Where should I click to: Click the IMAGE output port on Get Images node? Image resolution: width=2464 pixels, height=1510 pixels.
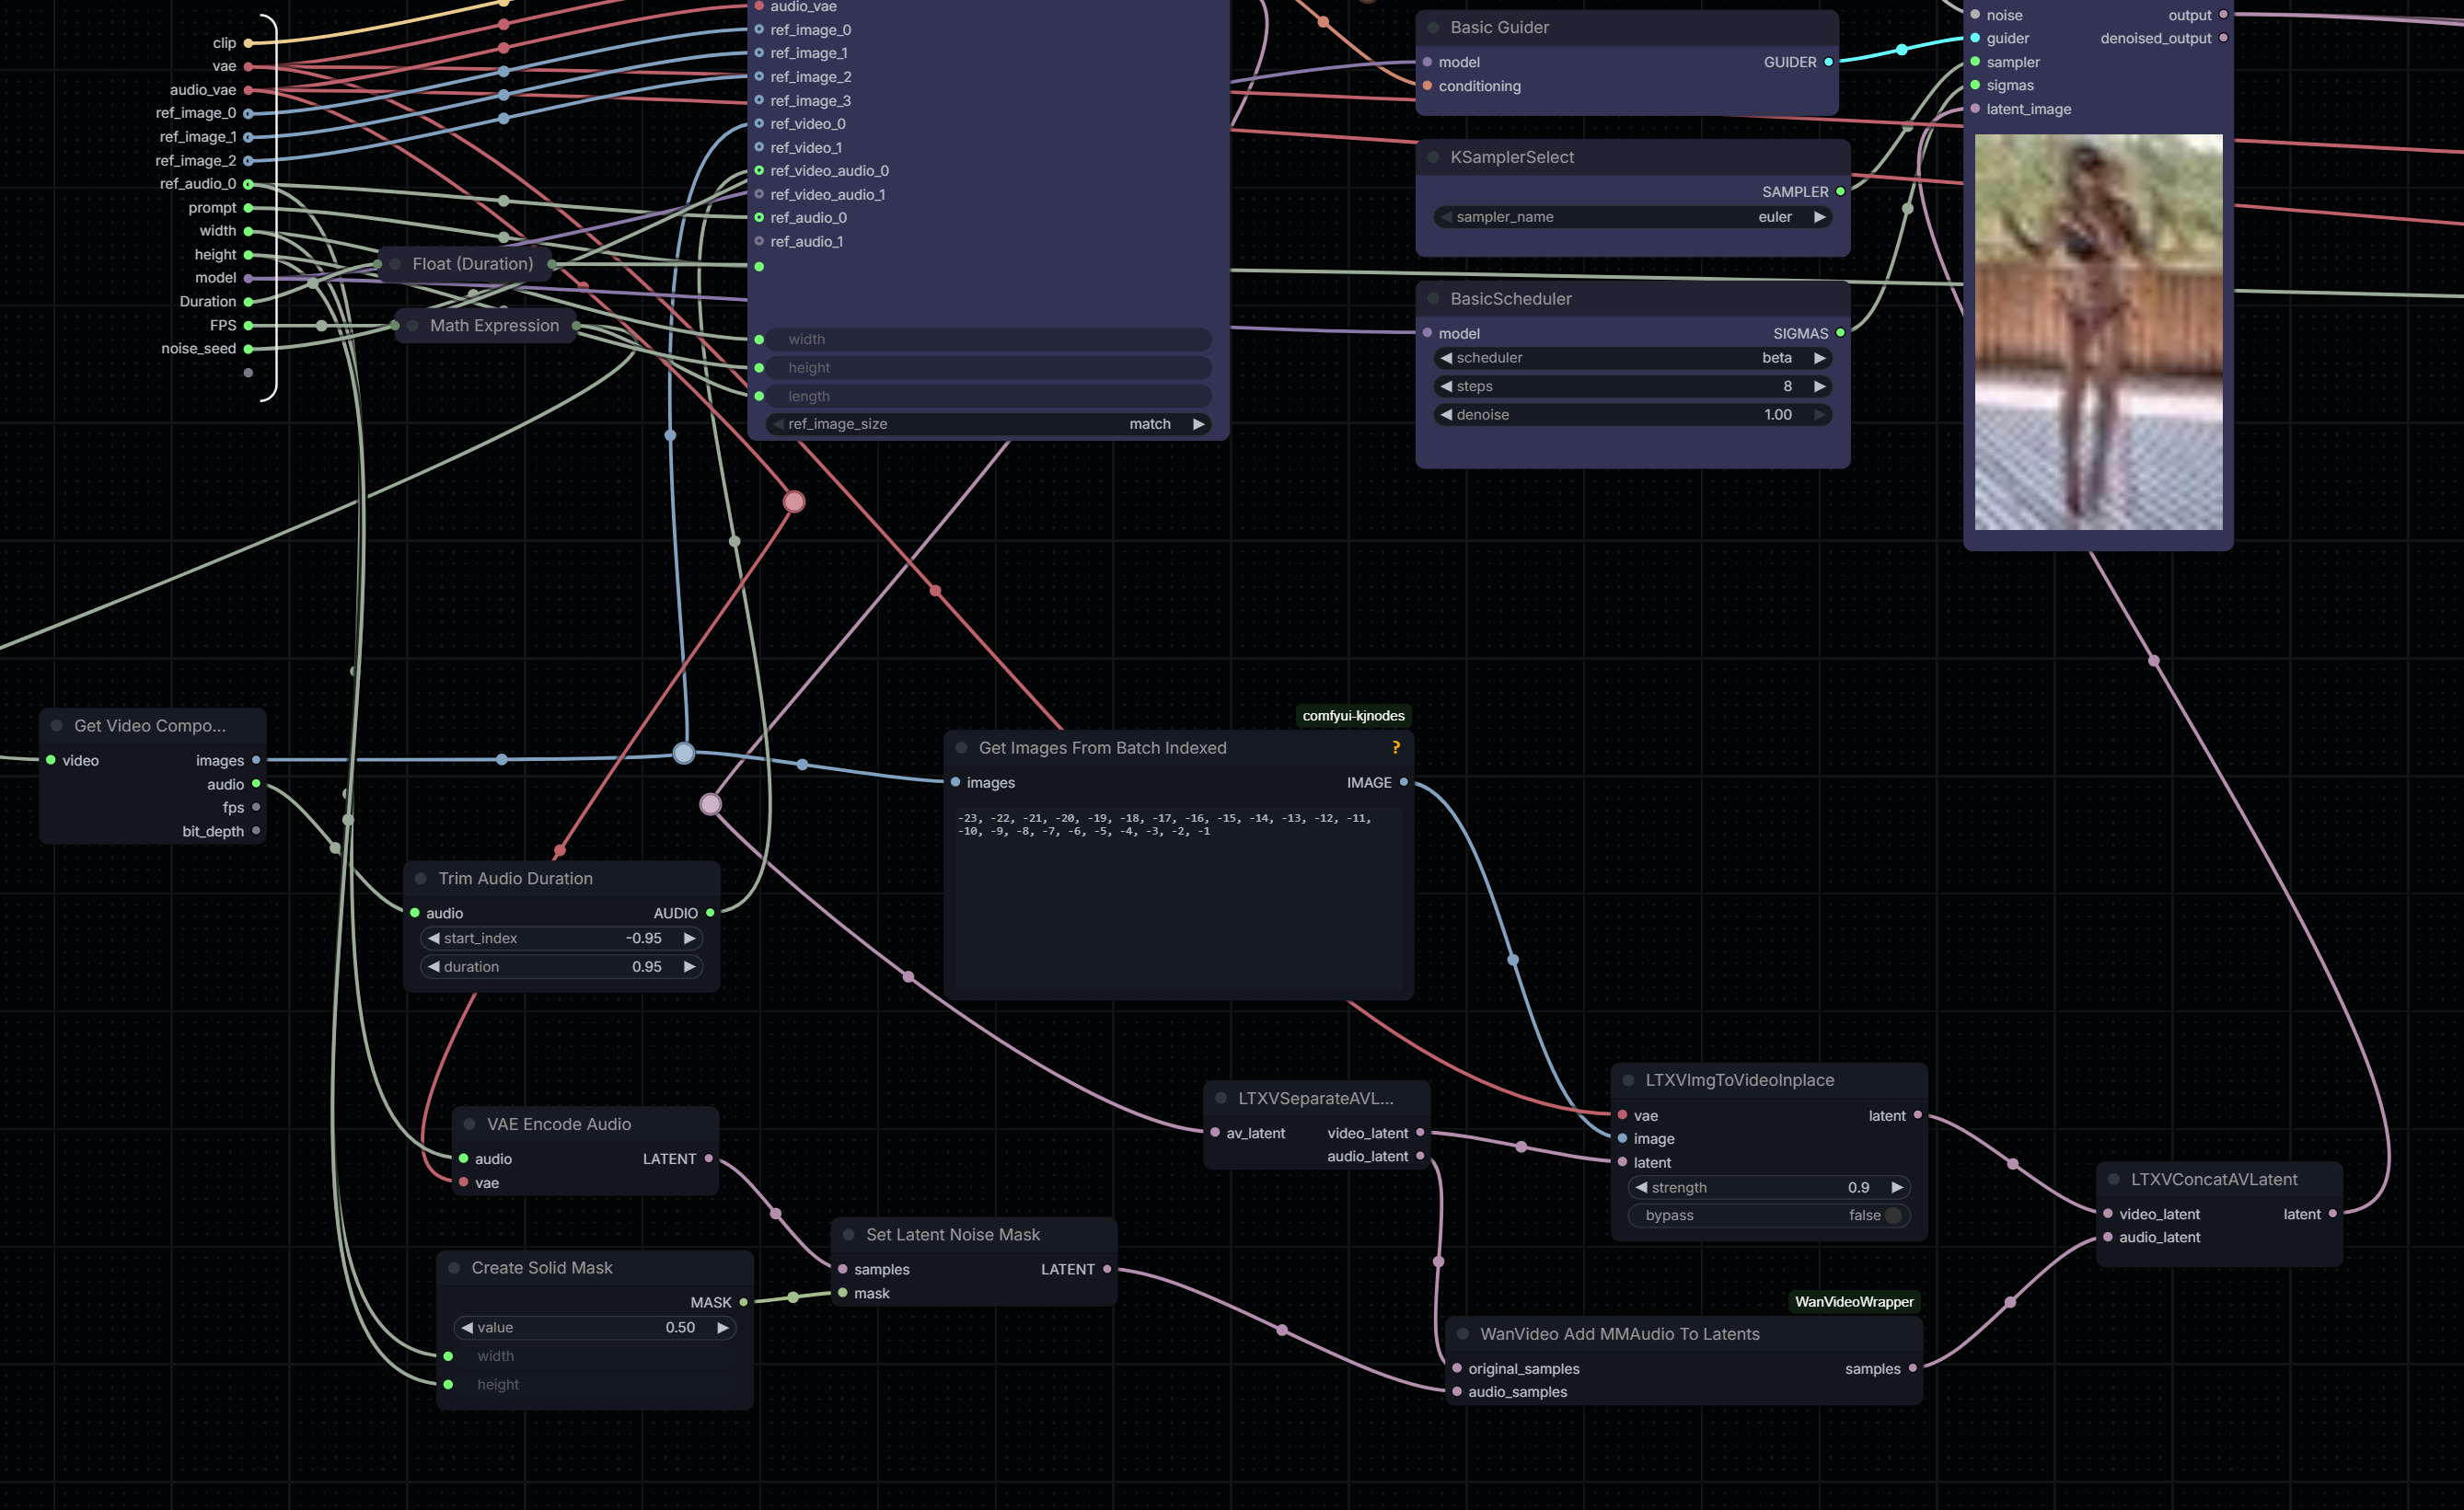pyautogui.click(x=1403, y=782)
